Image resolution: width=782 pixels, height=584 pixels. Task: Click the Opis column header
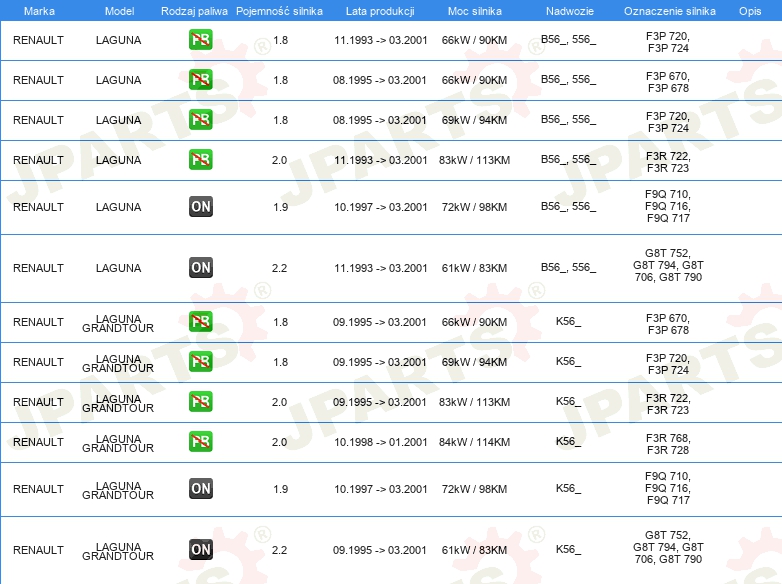click(x=750, y=11)
